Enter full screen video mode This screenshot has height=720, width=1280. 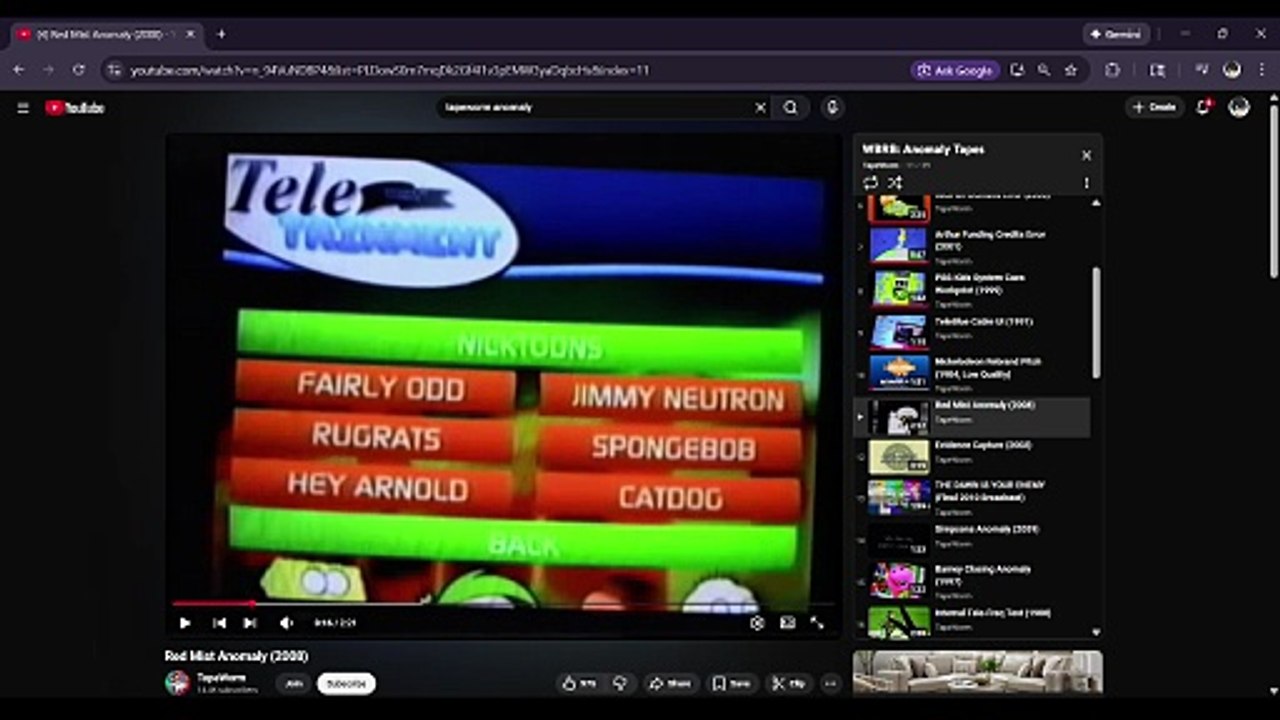coord(817,623)
